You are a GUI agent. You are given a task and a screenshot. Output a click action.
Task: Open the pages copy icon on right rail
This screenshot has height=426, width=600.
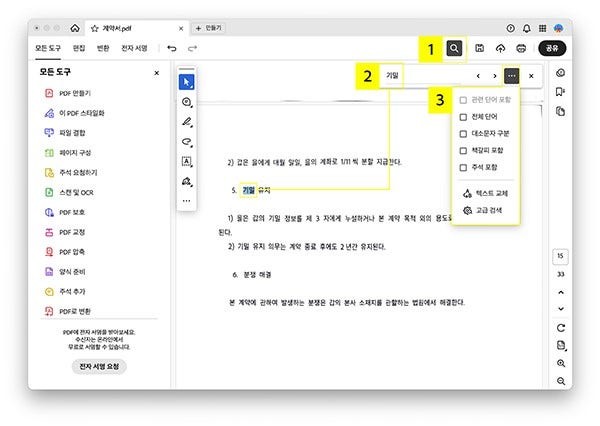click(x=560, y=111)
